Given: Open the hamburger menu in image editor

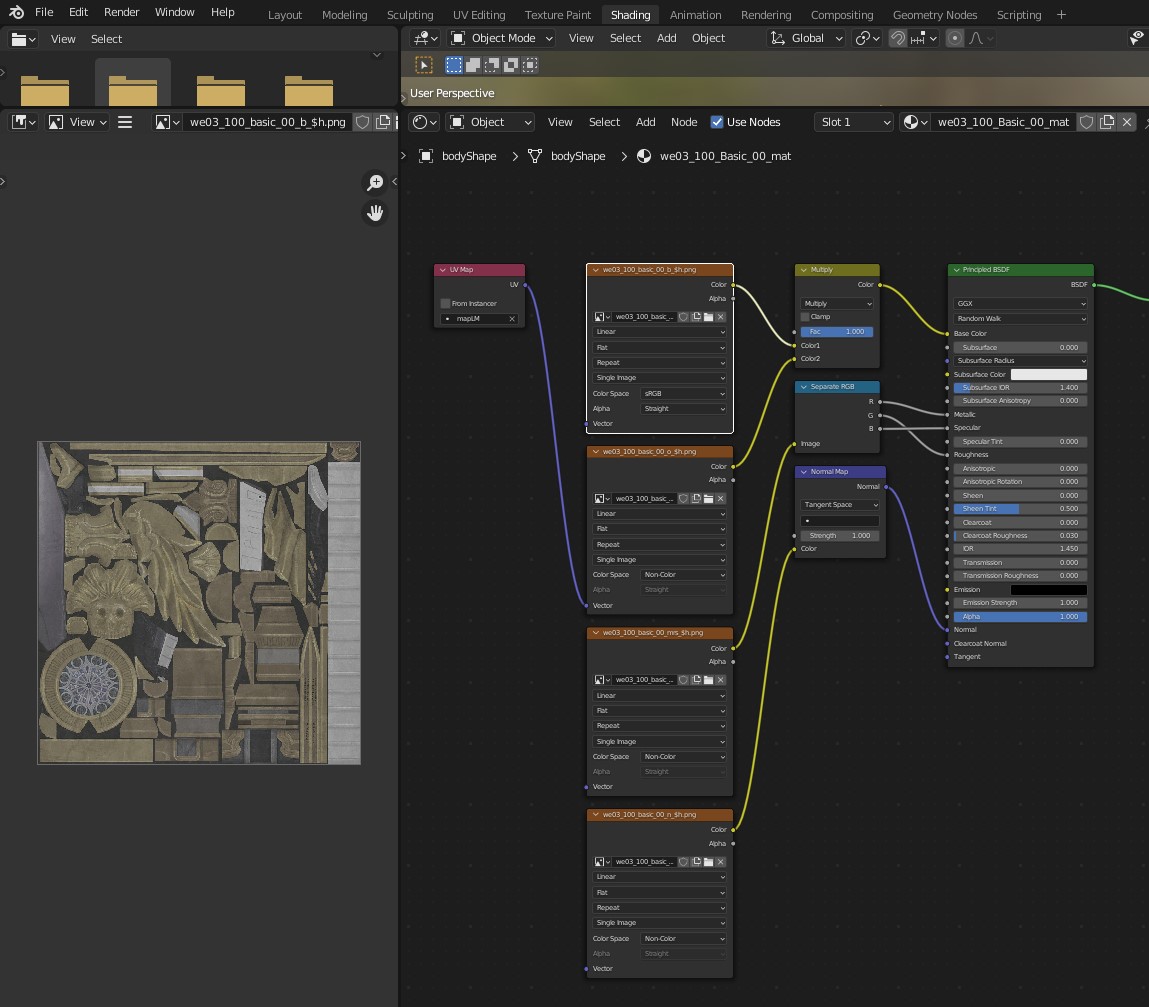Looking at the screenshot, I should click(125, 122).
